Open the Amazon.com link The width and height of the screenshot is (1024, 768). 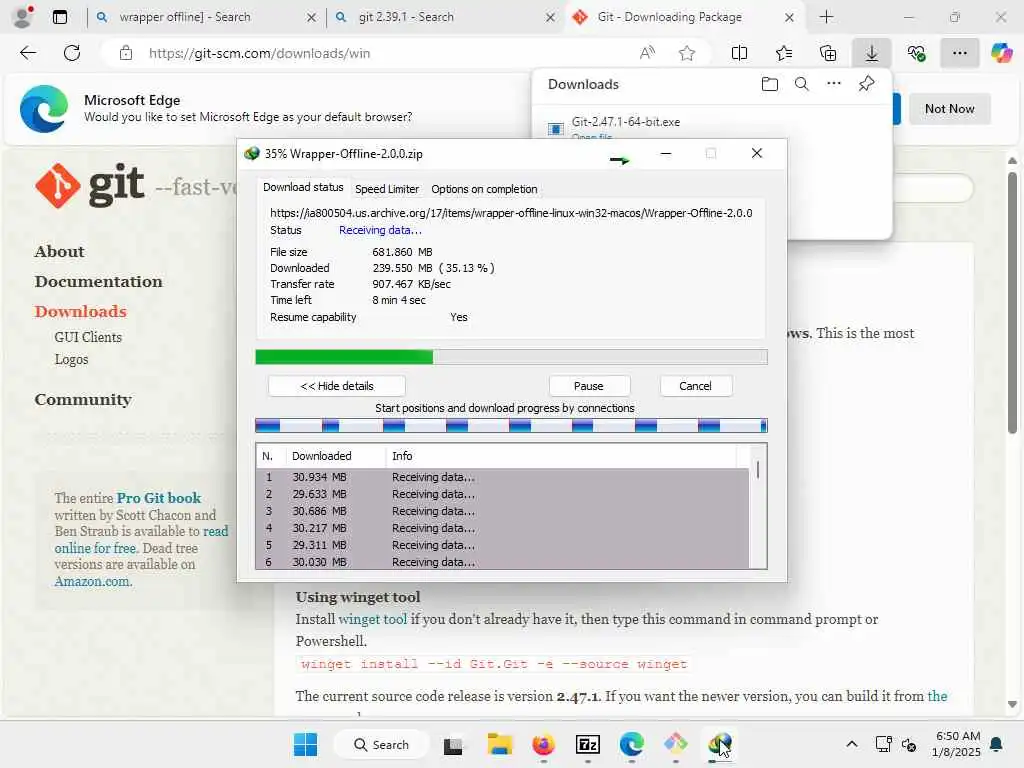coord(93,581)
